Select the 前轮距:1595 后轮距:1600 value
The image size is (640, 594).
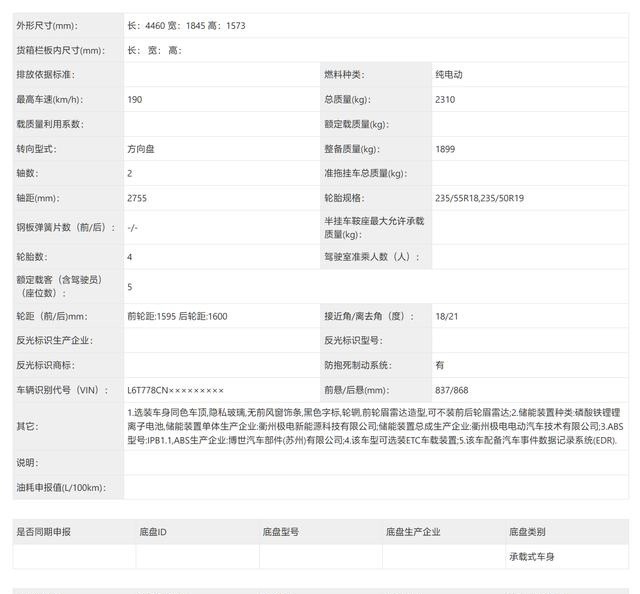(177, 316)
